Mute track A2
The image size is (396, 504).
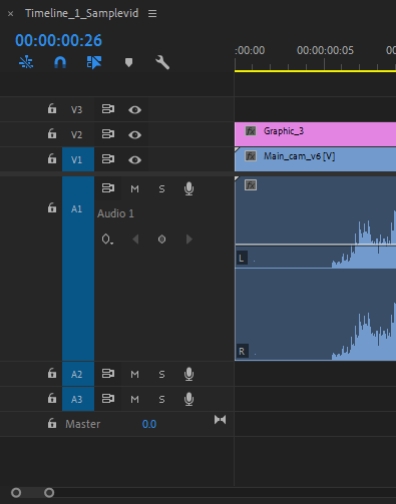[x=135, y=374]
